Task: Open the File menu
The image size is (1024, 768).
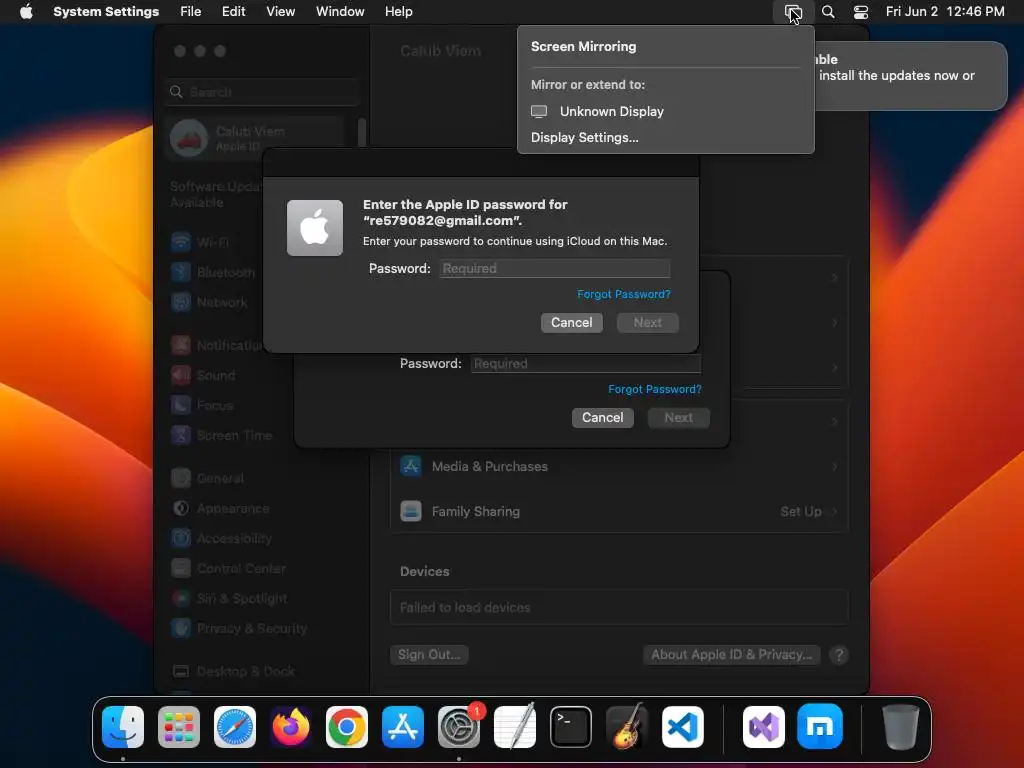Action: (191, 12)
